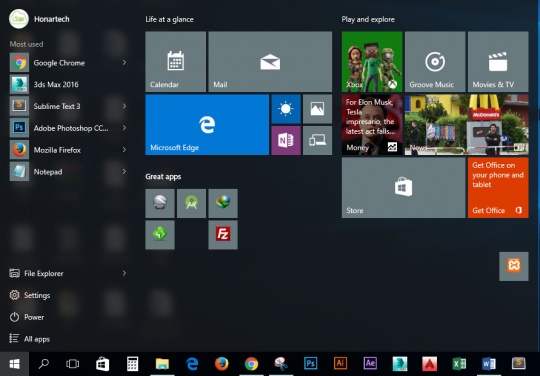Launch the FileZilla tile in Great apps

coord(223,235)
